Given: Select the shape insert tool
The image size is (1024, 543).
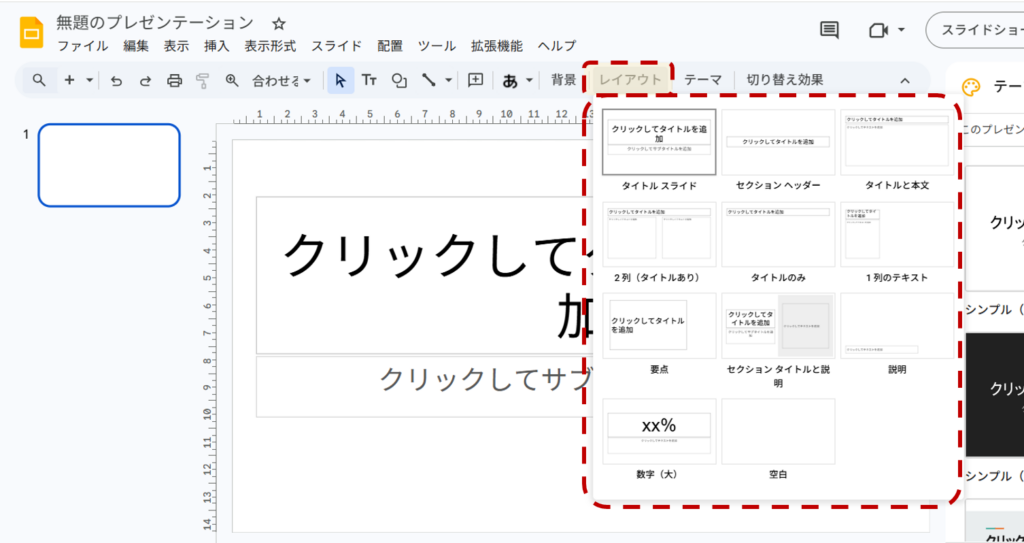Looking at the screenshot, I should [399, 80].
